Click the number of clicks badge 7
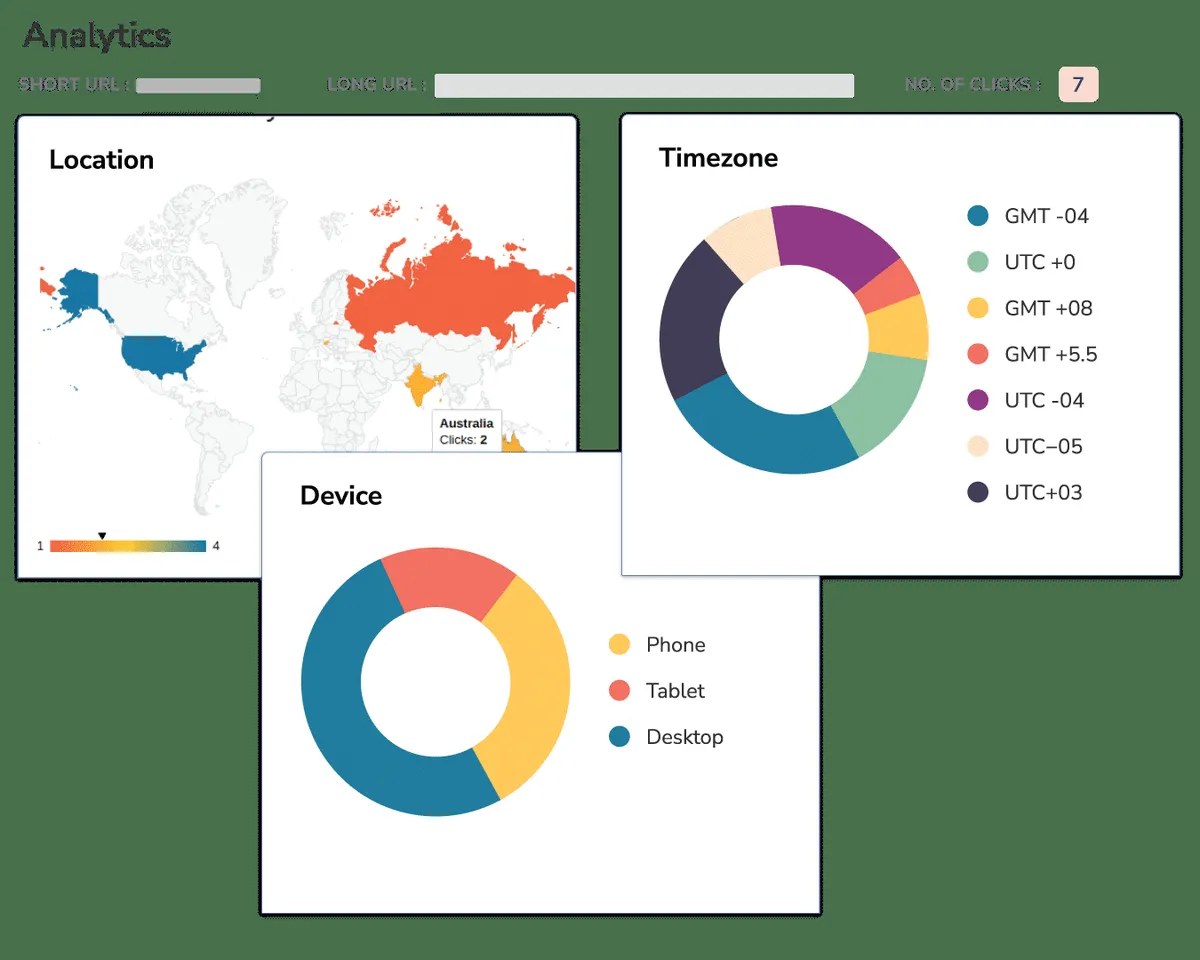Screen dimensions: 1200x960 1078,84
